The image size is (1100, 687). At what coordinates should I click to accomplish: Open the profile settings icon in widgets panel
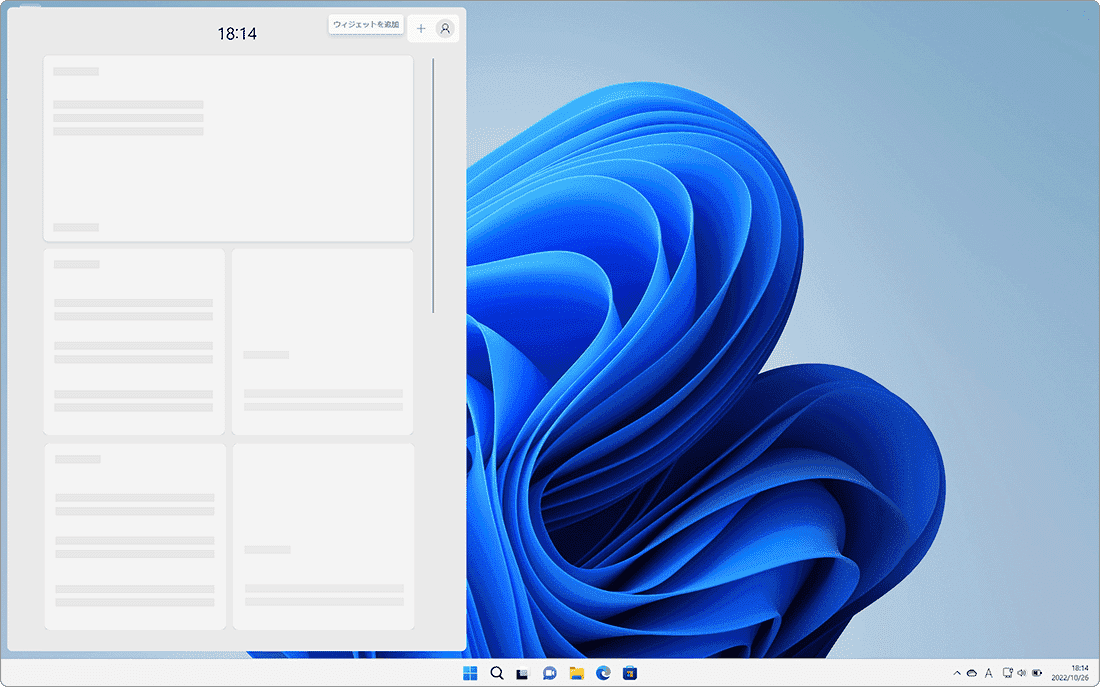click(445, 29)
